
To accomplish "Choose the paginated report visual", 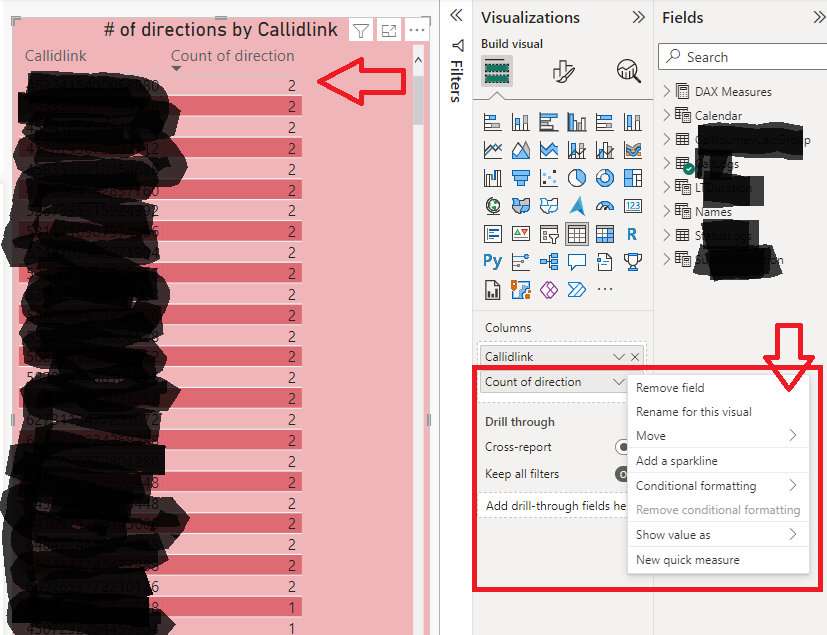I will [x=493, y=290].
